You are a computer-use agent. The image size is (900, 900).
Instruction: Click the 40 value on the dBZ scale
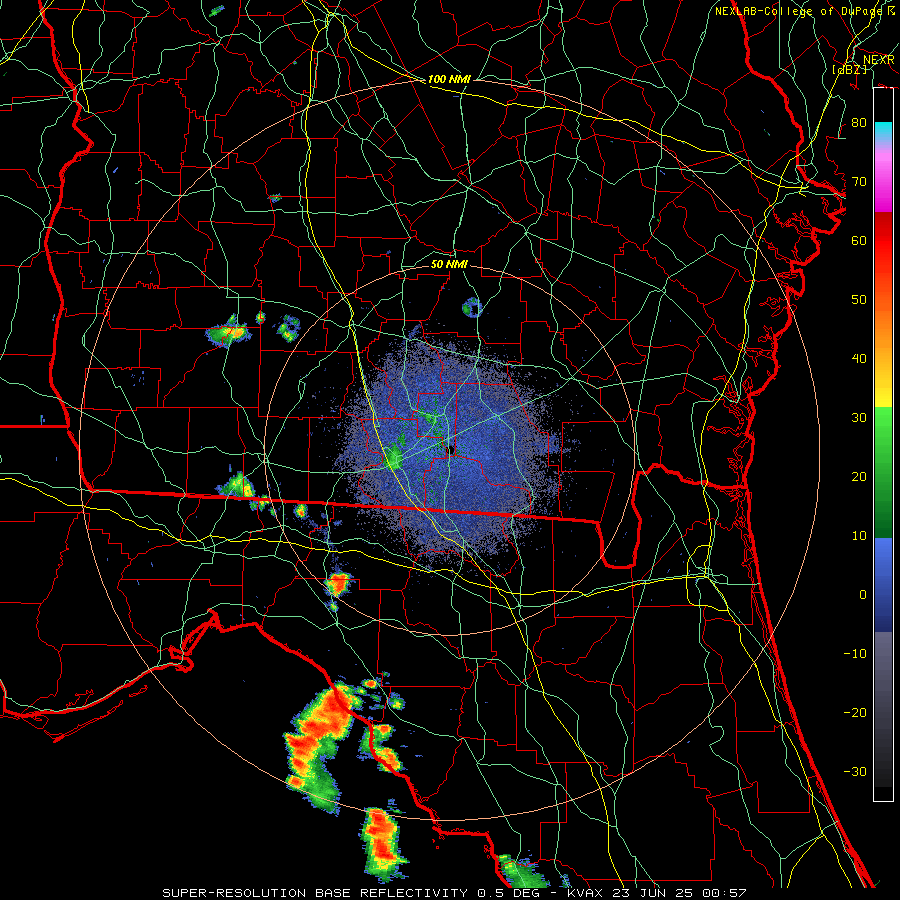[x=859, y=359]
